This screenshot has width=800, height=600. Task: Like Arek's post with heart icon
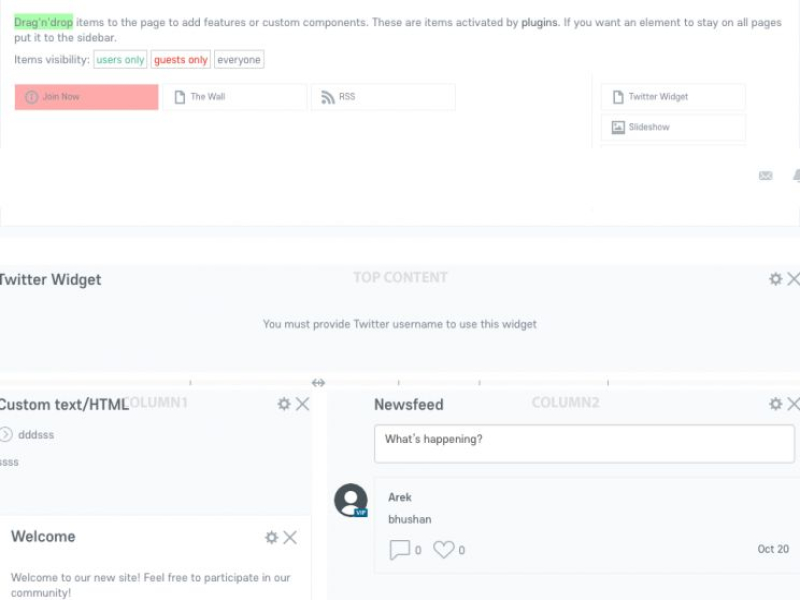click(x=443, y=549)
